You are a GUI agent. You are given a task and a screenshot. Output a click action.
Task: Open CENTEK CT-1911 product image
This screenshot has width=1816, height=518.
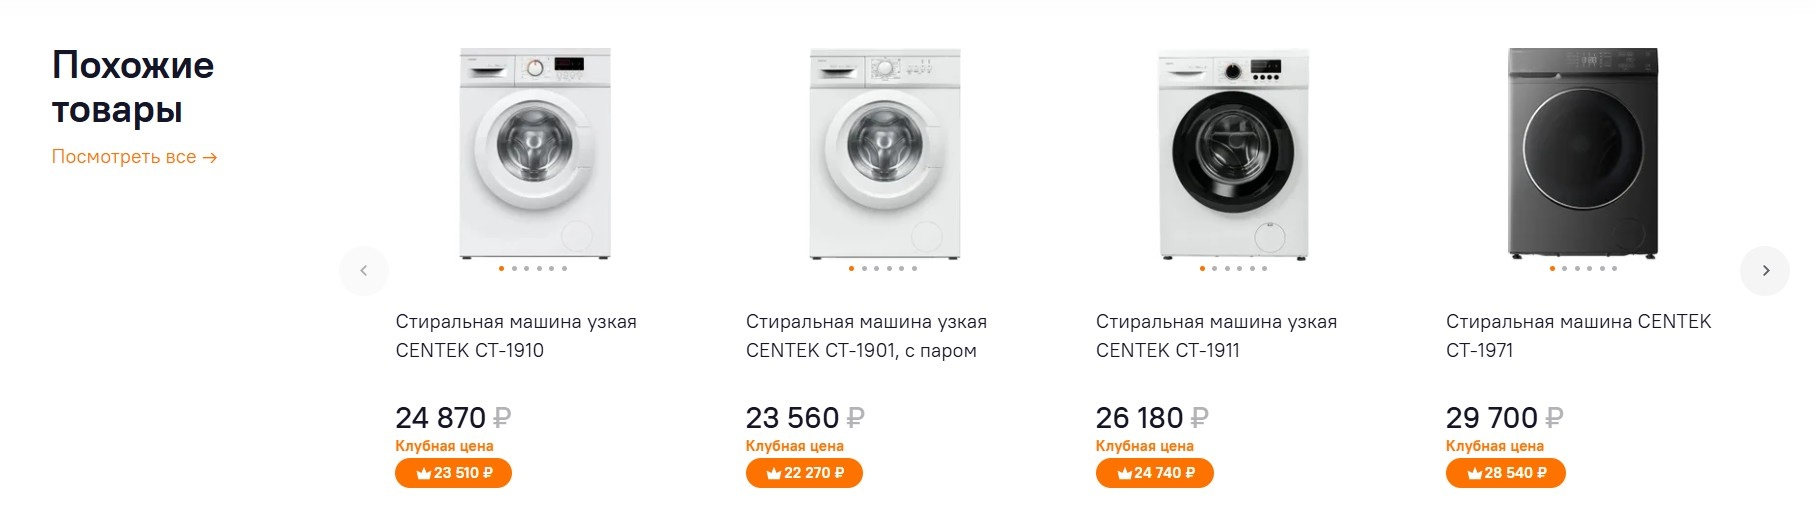point(1233,153)
